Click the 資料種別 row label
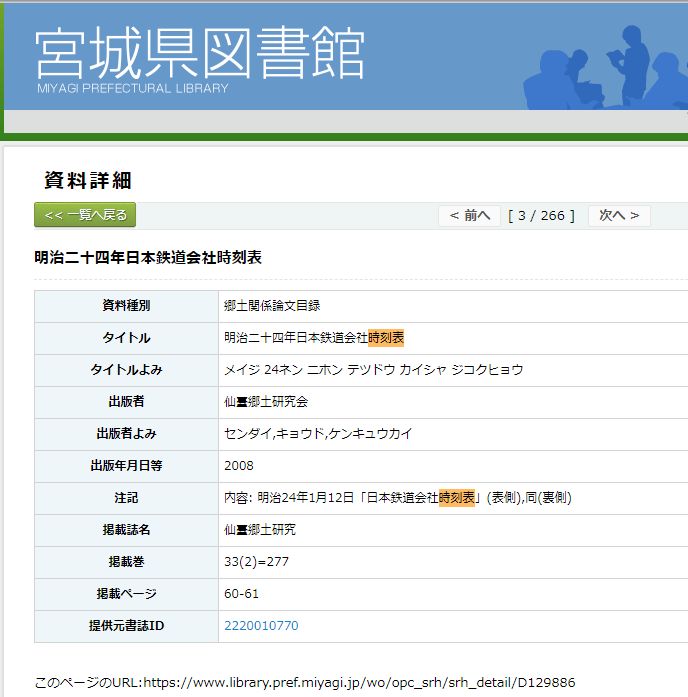Viewport: 688px width, 697px height. (x=126, y=305)
